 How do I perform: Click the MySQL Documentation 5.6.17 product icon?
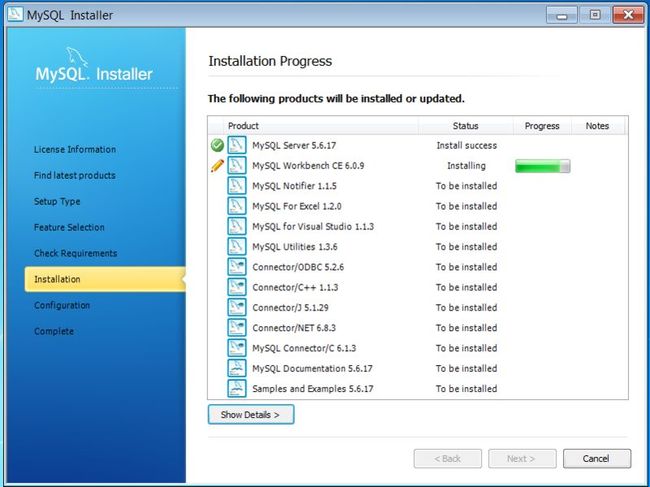(237, 368)
